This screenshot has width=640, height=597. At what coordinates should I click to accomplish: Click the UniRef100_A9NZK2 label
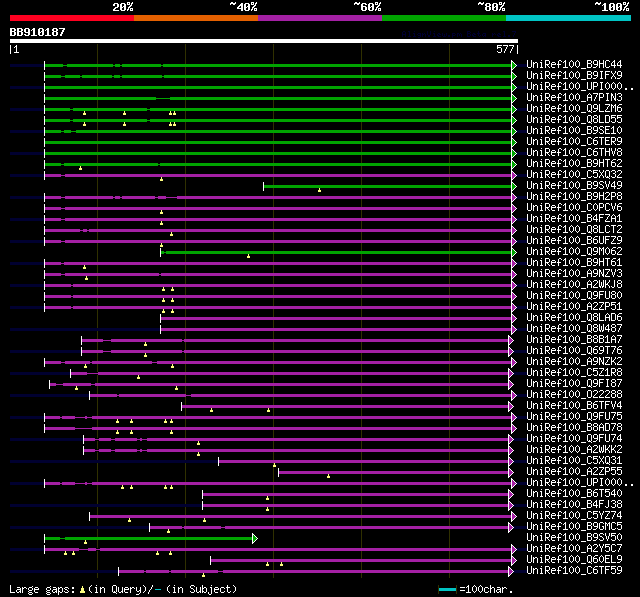pos(574,362)
